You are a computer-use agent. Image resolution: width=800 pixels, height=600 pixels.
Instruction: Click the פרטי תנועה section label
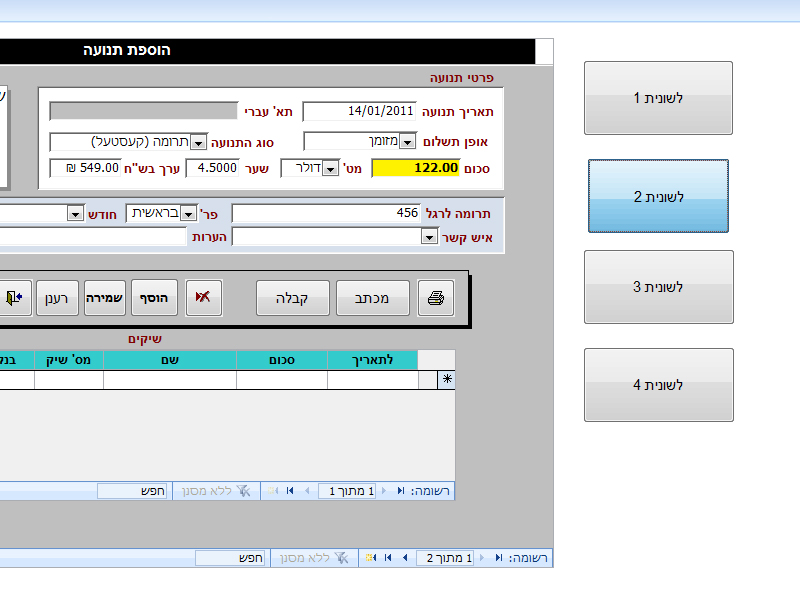462,78
